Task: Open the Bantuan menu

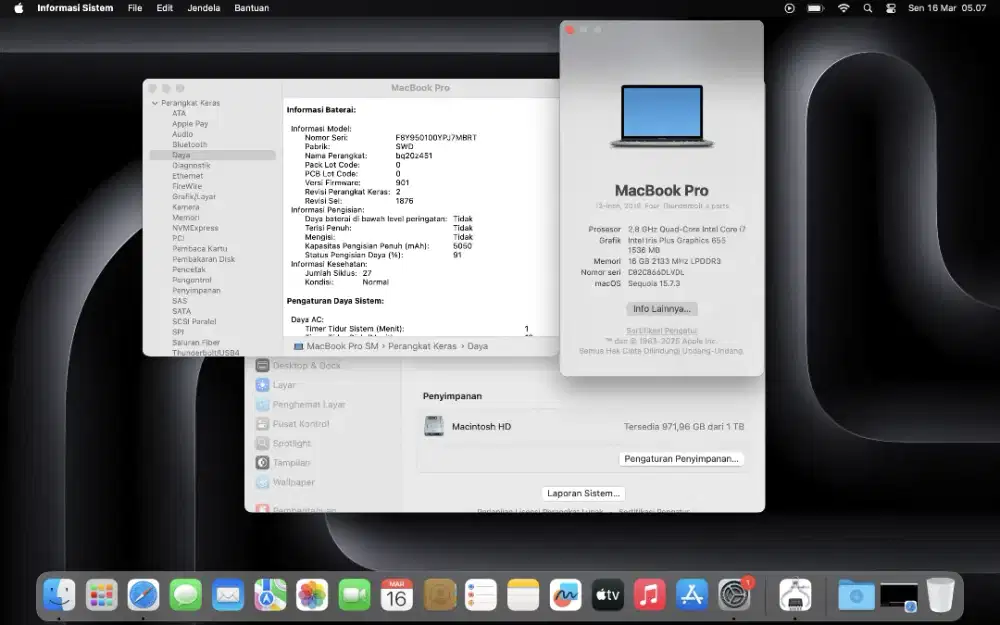Action: click(x=252, y=8)
